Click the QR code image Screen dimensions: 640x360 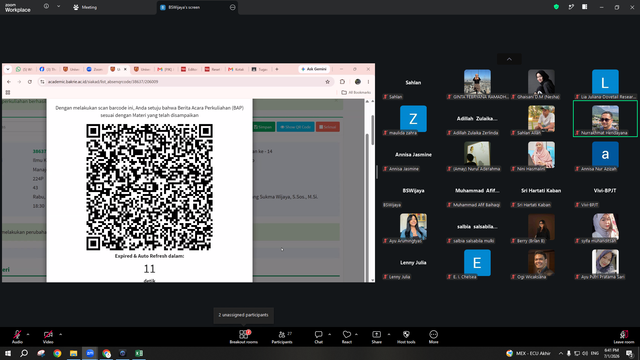click(149, 187)
